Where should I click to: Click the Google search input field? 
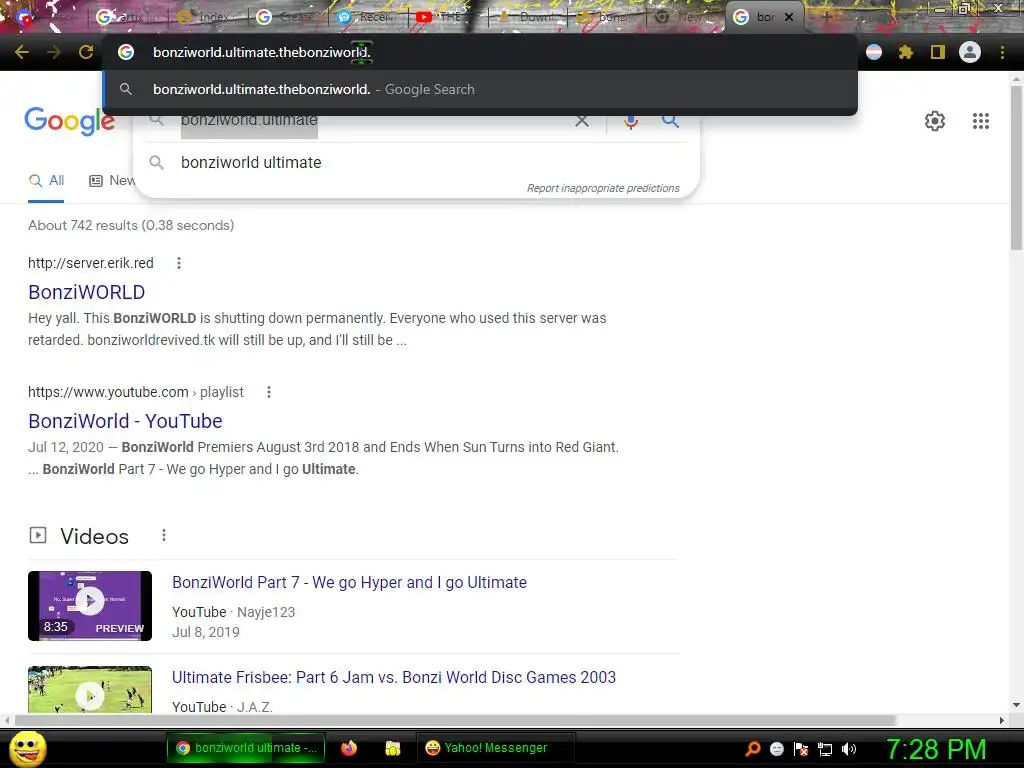pyautogui.click(x=372, y=121)
